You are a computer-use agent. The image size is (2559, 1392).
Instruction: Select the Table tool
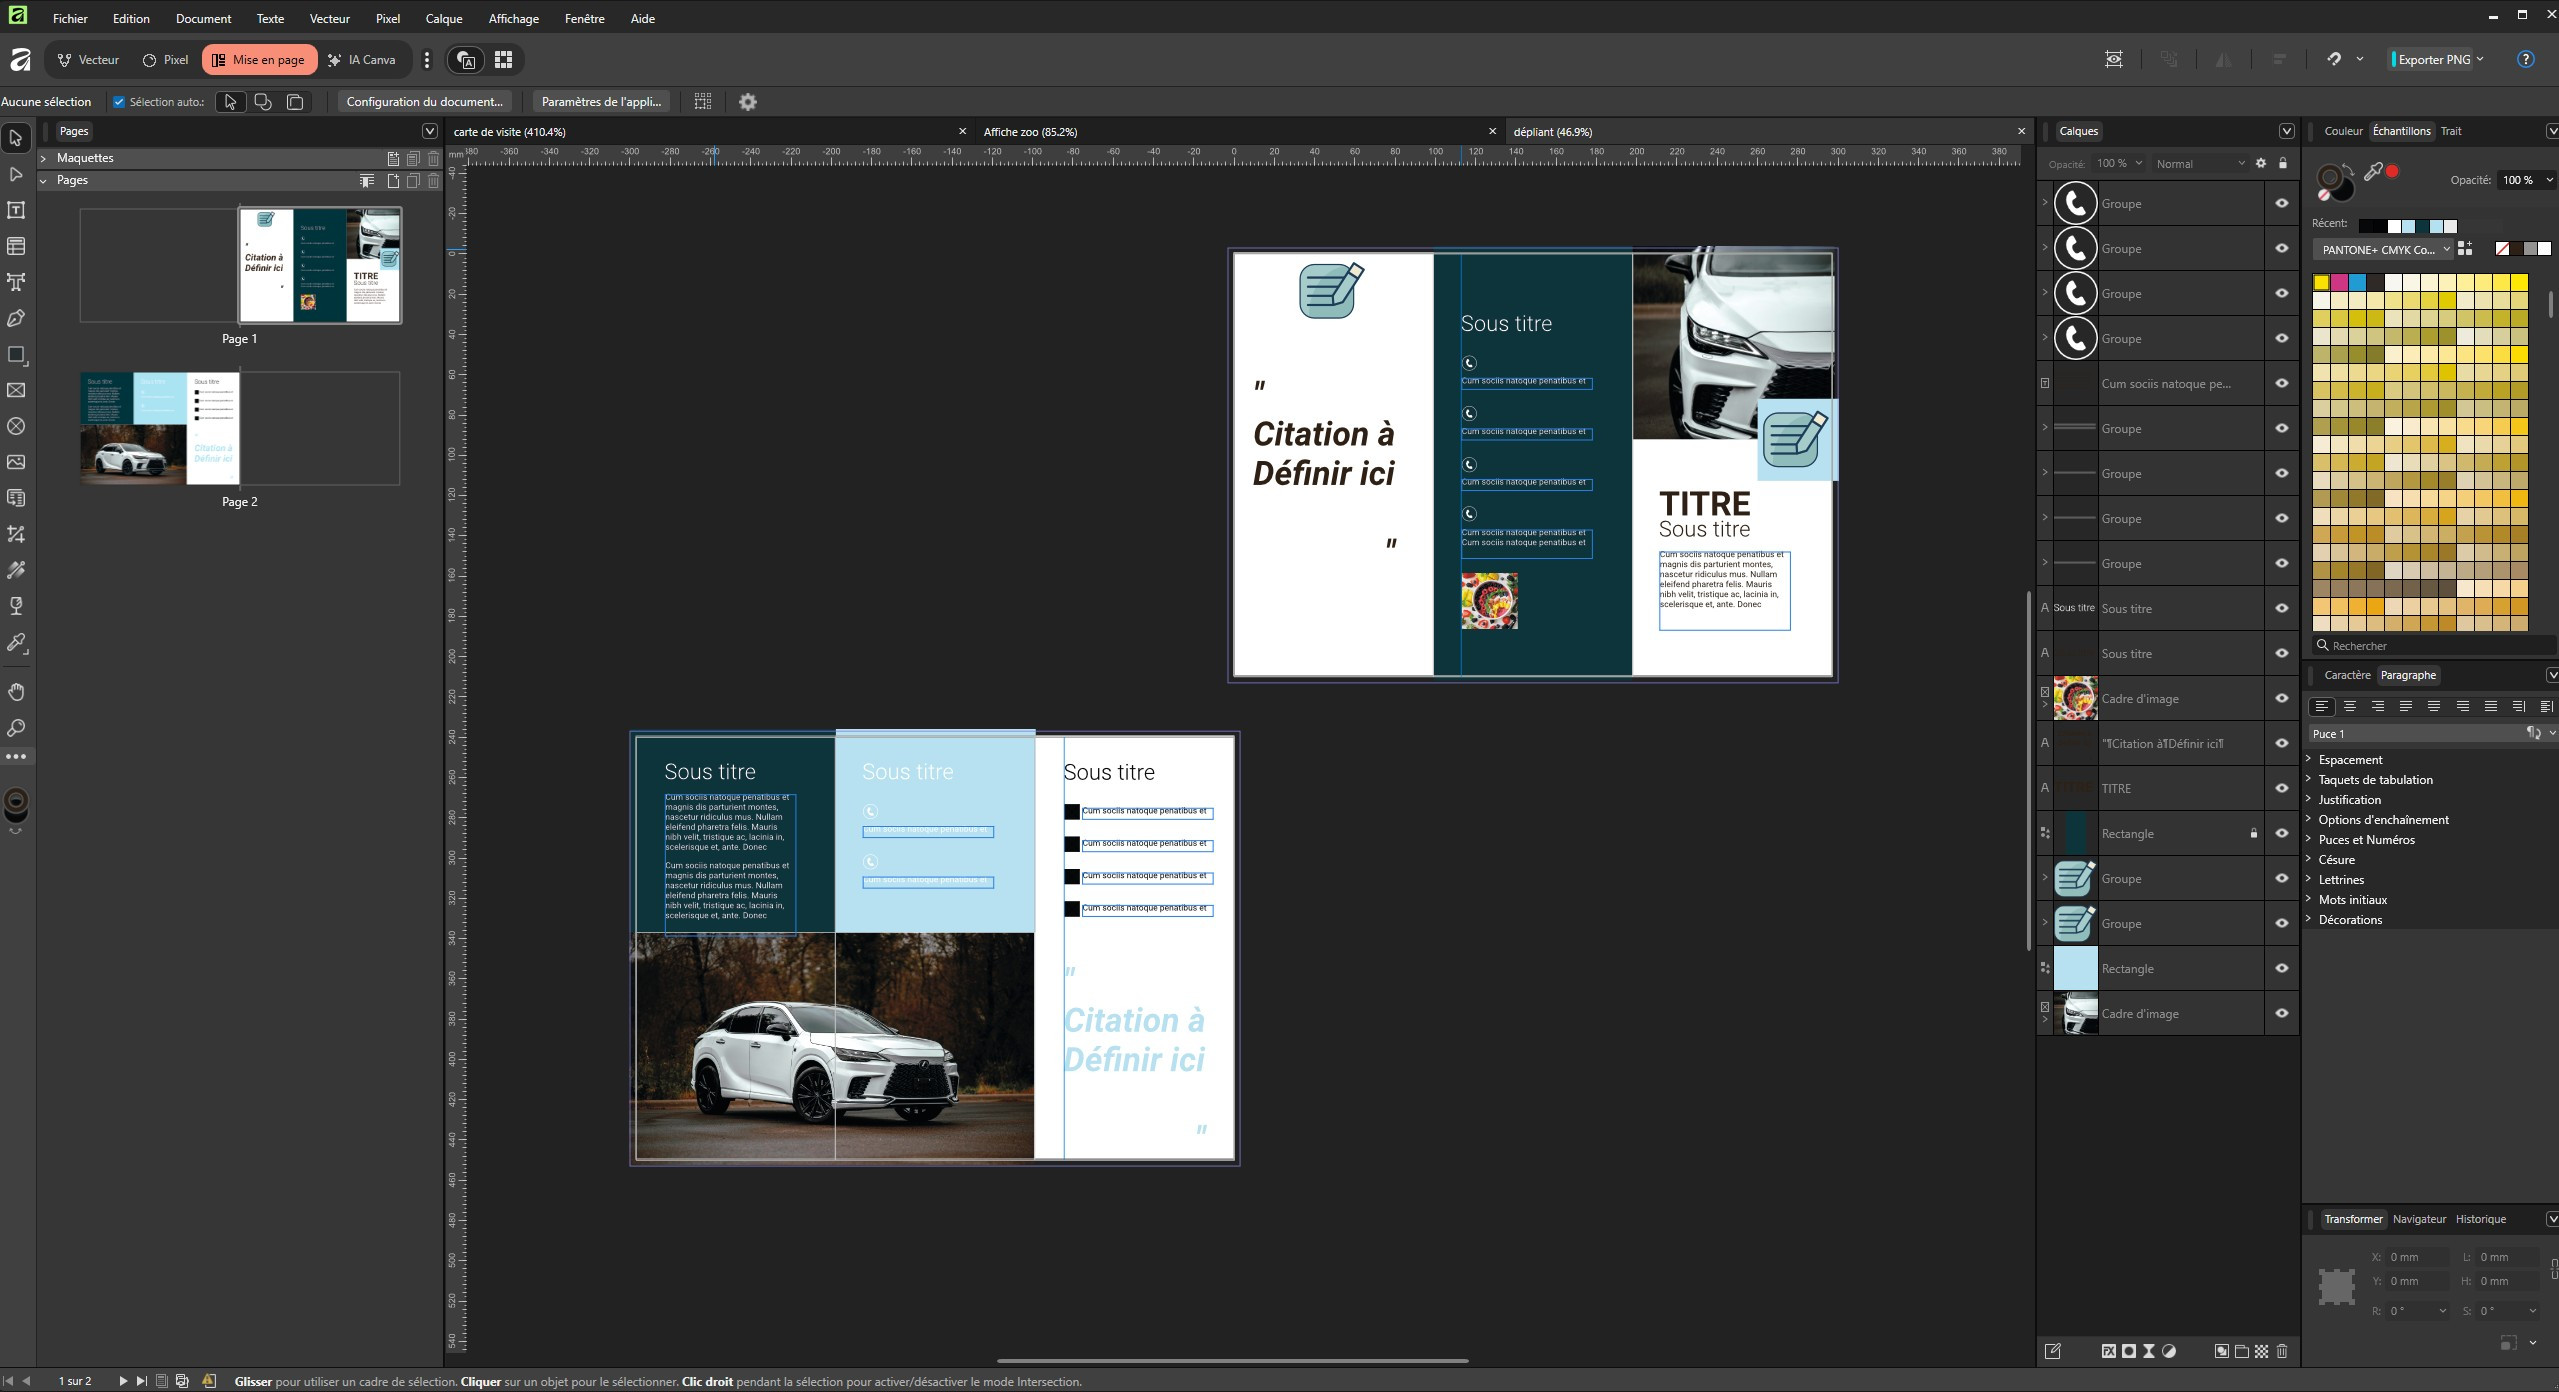coord(16,246)
